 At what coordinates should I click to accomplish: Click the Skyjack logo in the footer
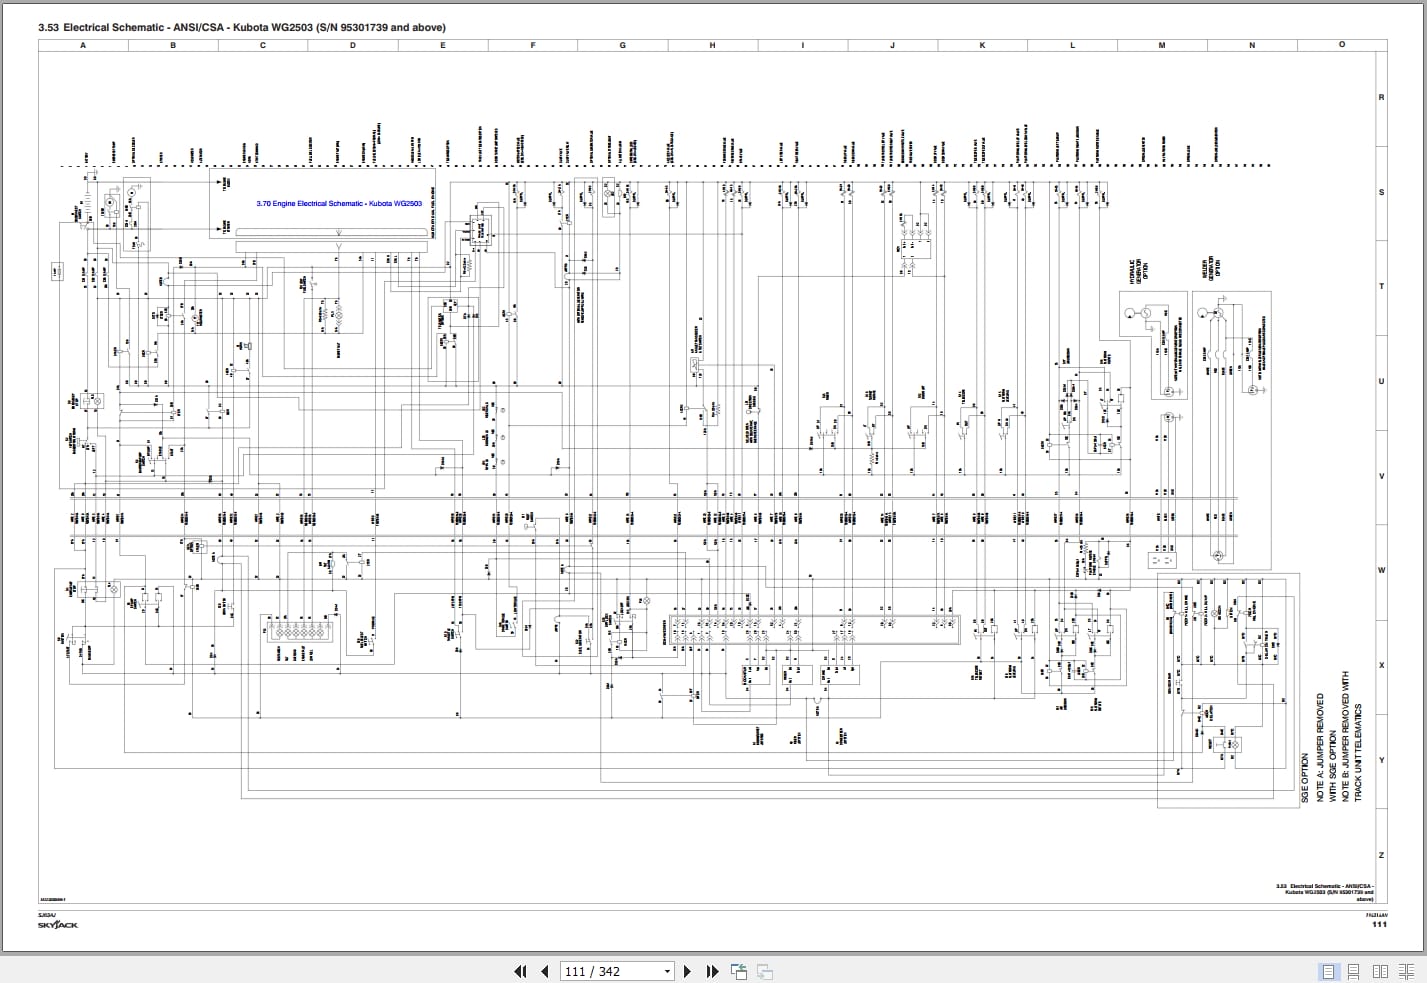click(57, 925)
